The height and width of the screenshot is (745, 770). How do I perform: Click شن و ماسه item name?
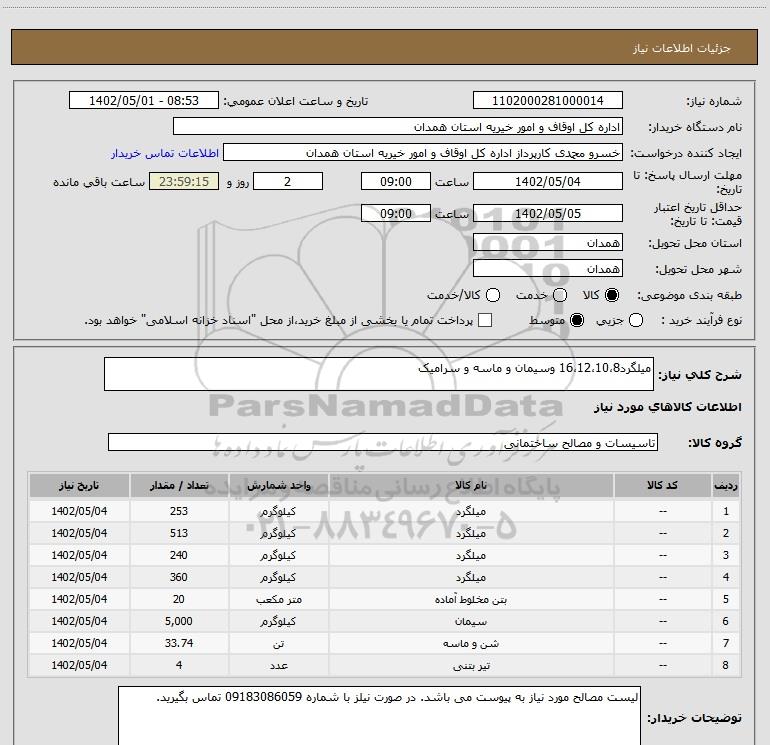pos(471,643)
